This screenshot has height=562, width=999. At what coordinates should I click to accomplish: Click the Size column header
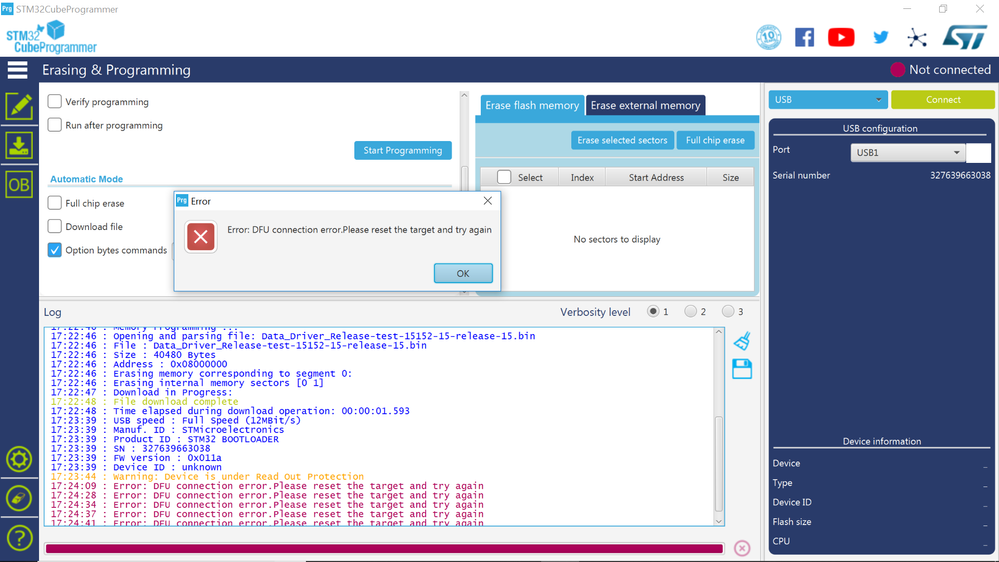tap(731, 177)
